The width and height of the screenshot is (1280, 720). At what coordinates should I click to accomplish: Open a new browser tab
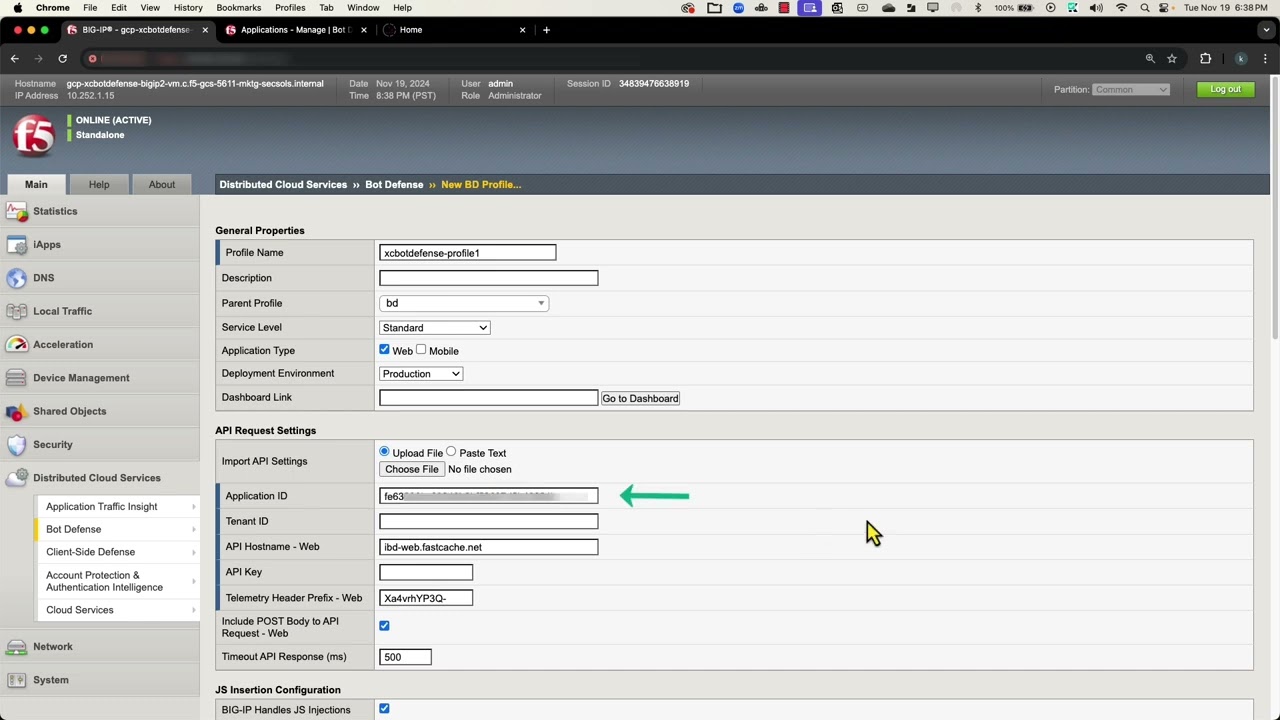point(546,30)
